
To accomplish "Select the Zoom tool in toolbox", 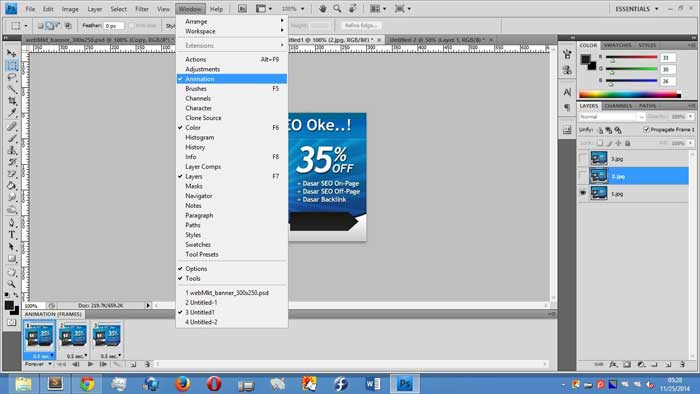I will [12, 284].
